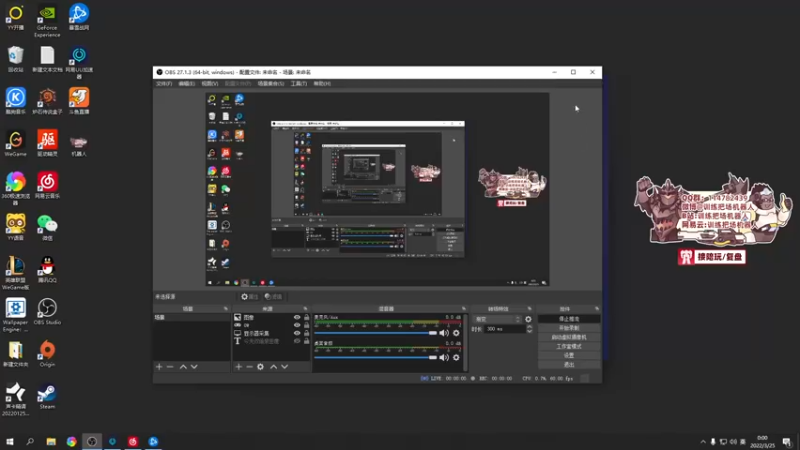800x450 pixels.
Task: Click the transition duration 300 ms field
Action: [x=505, y=329]
